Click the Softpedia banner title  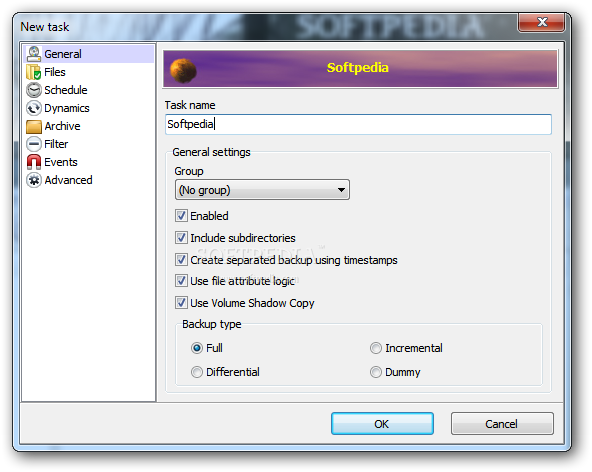pyautogui.click(x=358, y=68)
